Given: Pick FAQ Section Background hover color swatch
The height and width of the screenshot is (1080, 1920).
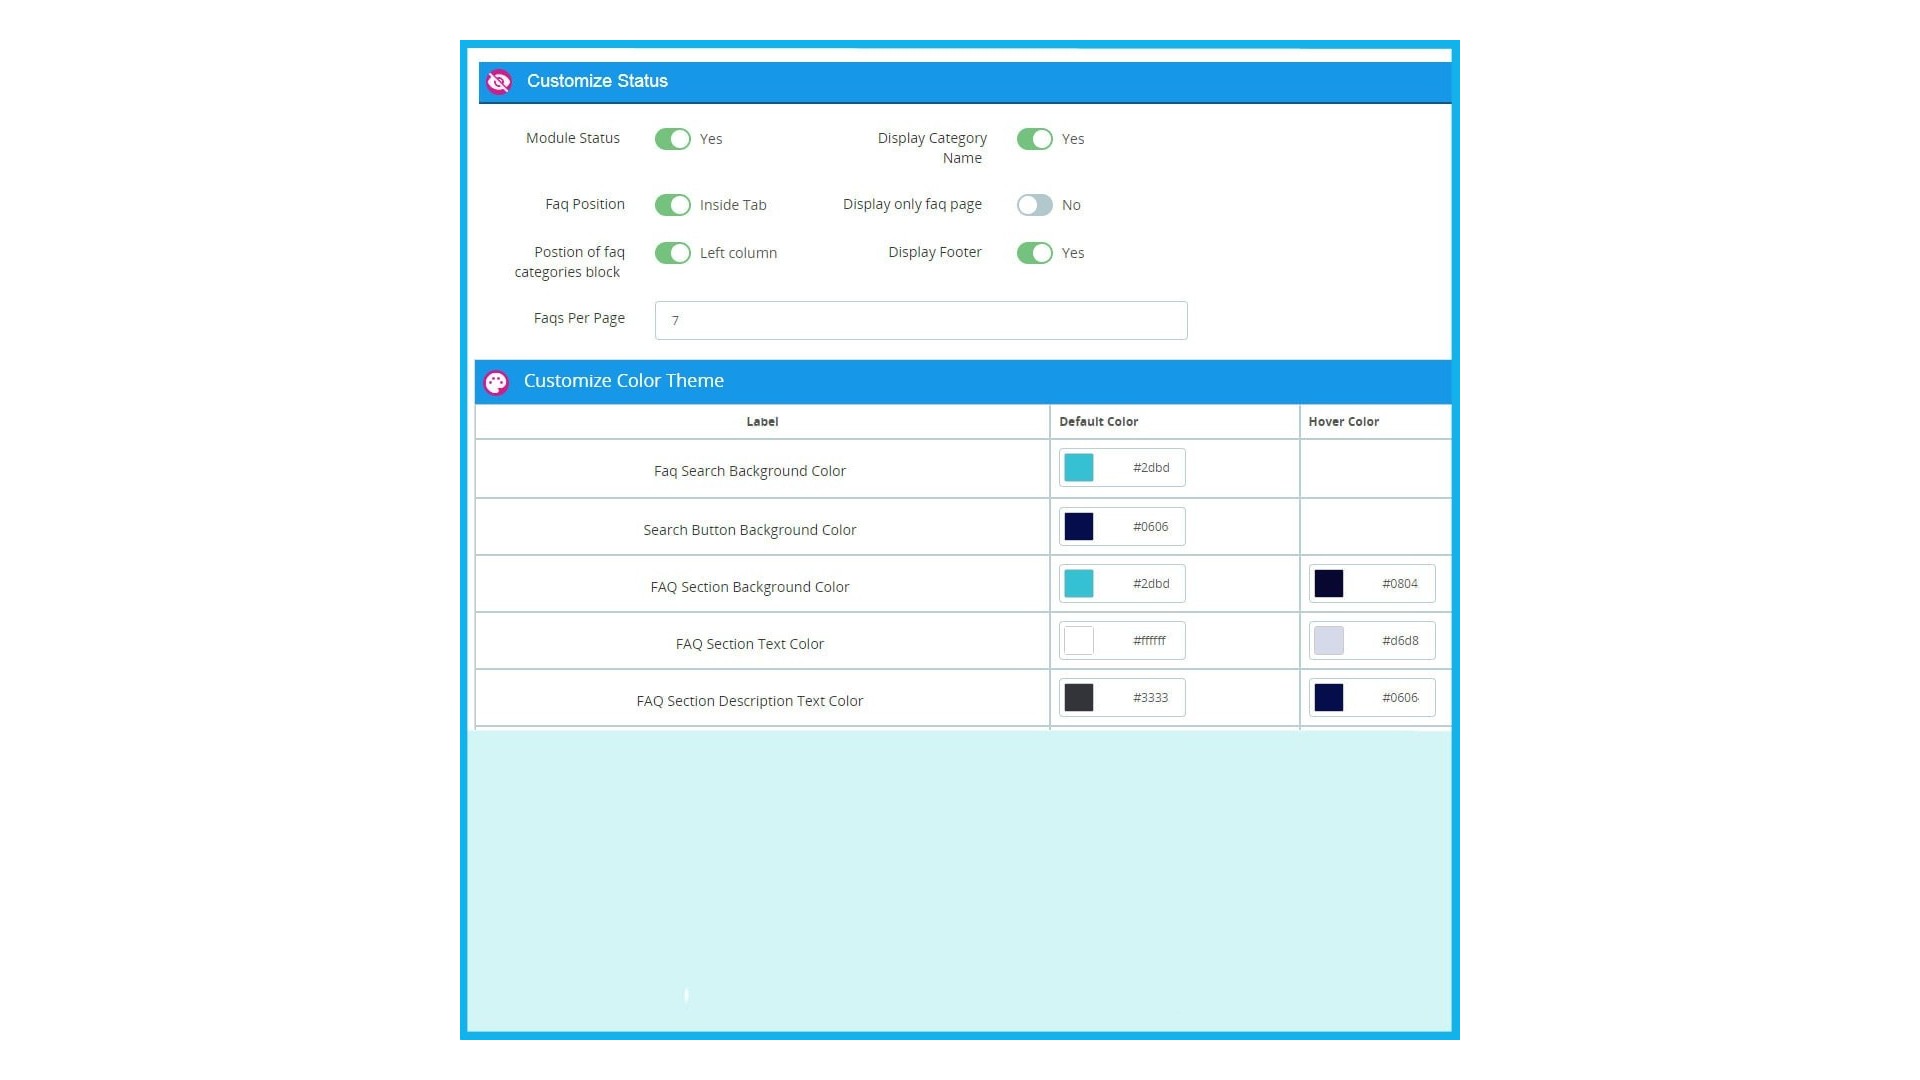Looking at the screenshot, I should (1328, 584).
